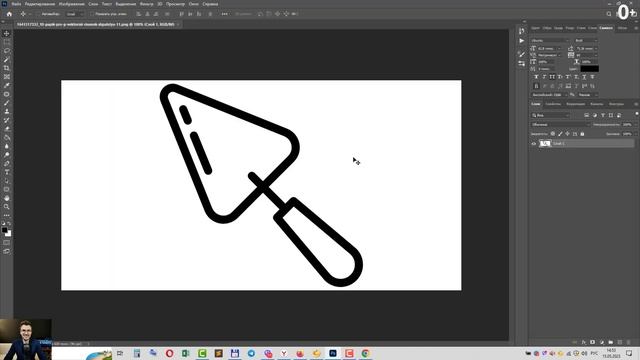The width and height of the screenshot is (640, 360).
Task: Select the Pen tool
Action: point(7,163)
